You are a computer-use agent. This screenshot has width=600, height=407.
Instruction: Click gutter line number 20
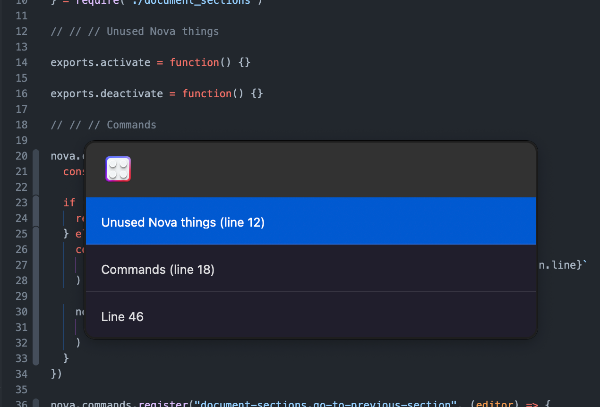21,157
